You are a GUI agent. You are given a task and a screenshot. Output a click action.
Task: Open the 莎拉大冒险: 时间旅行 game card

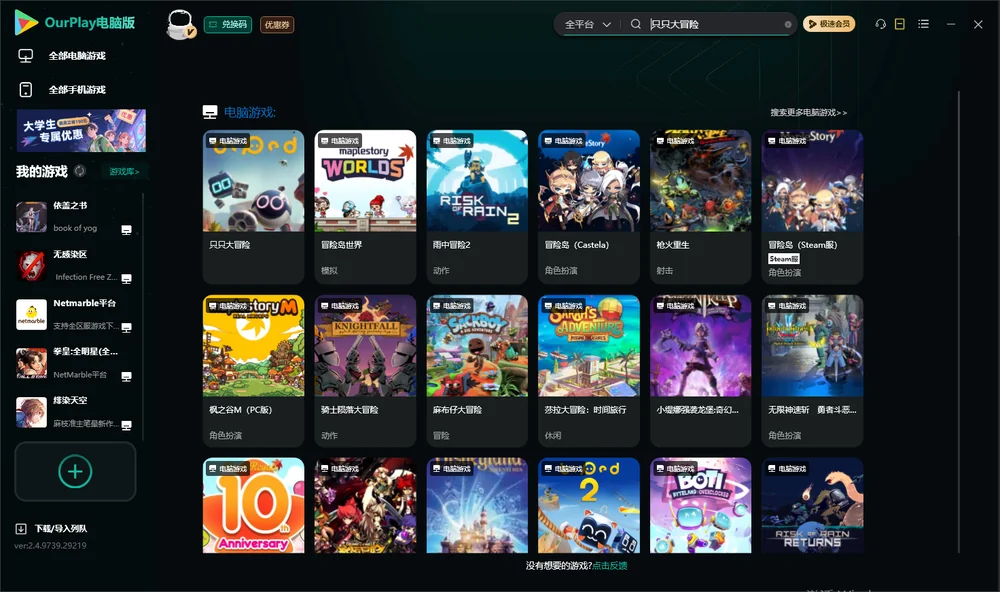tap(589, 371)
